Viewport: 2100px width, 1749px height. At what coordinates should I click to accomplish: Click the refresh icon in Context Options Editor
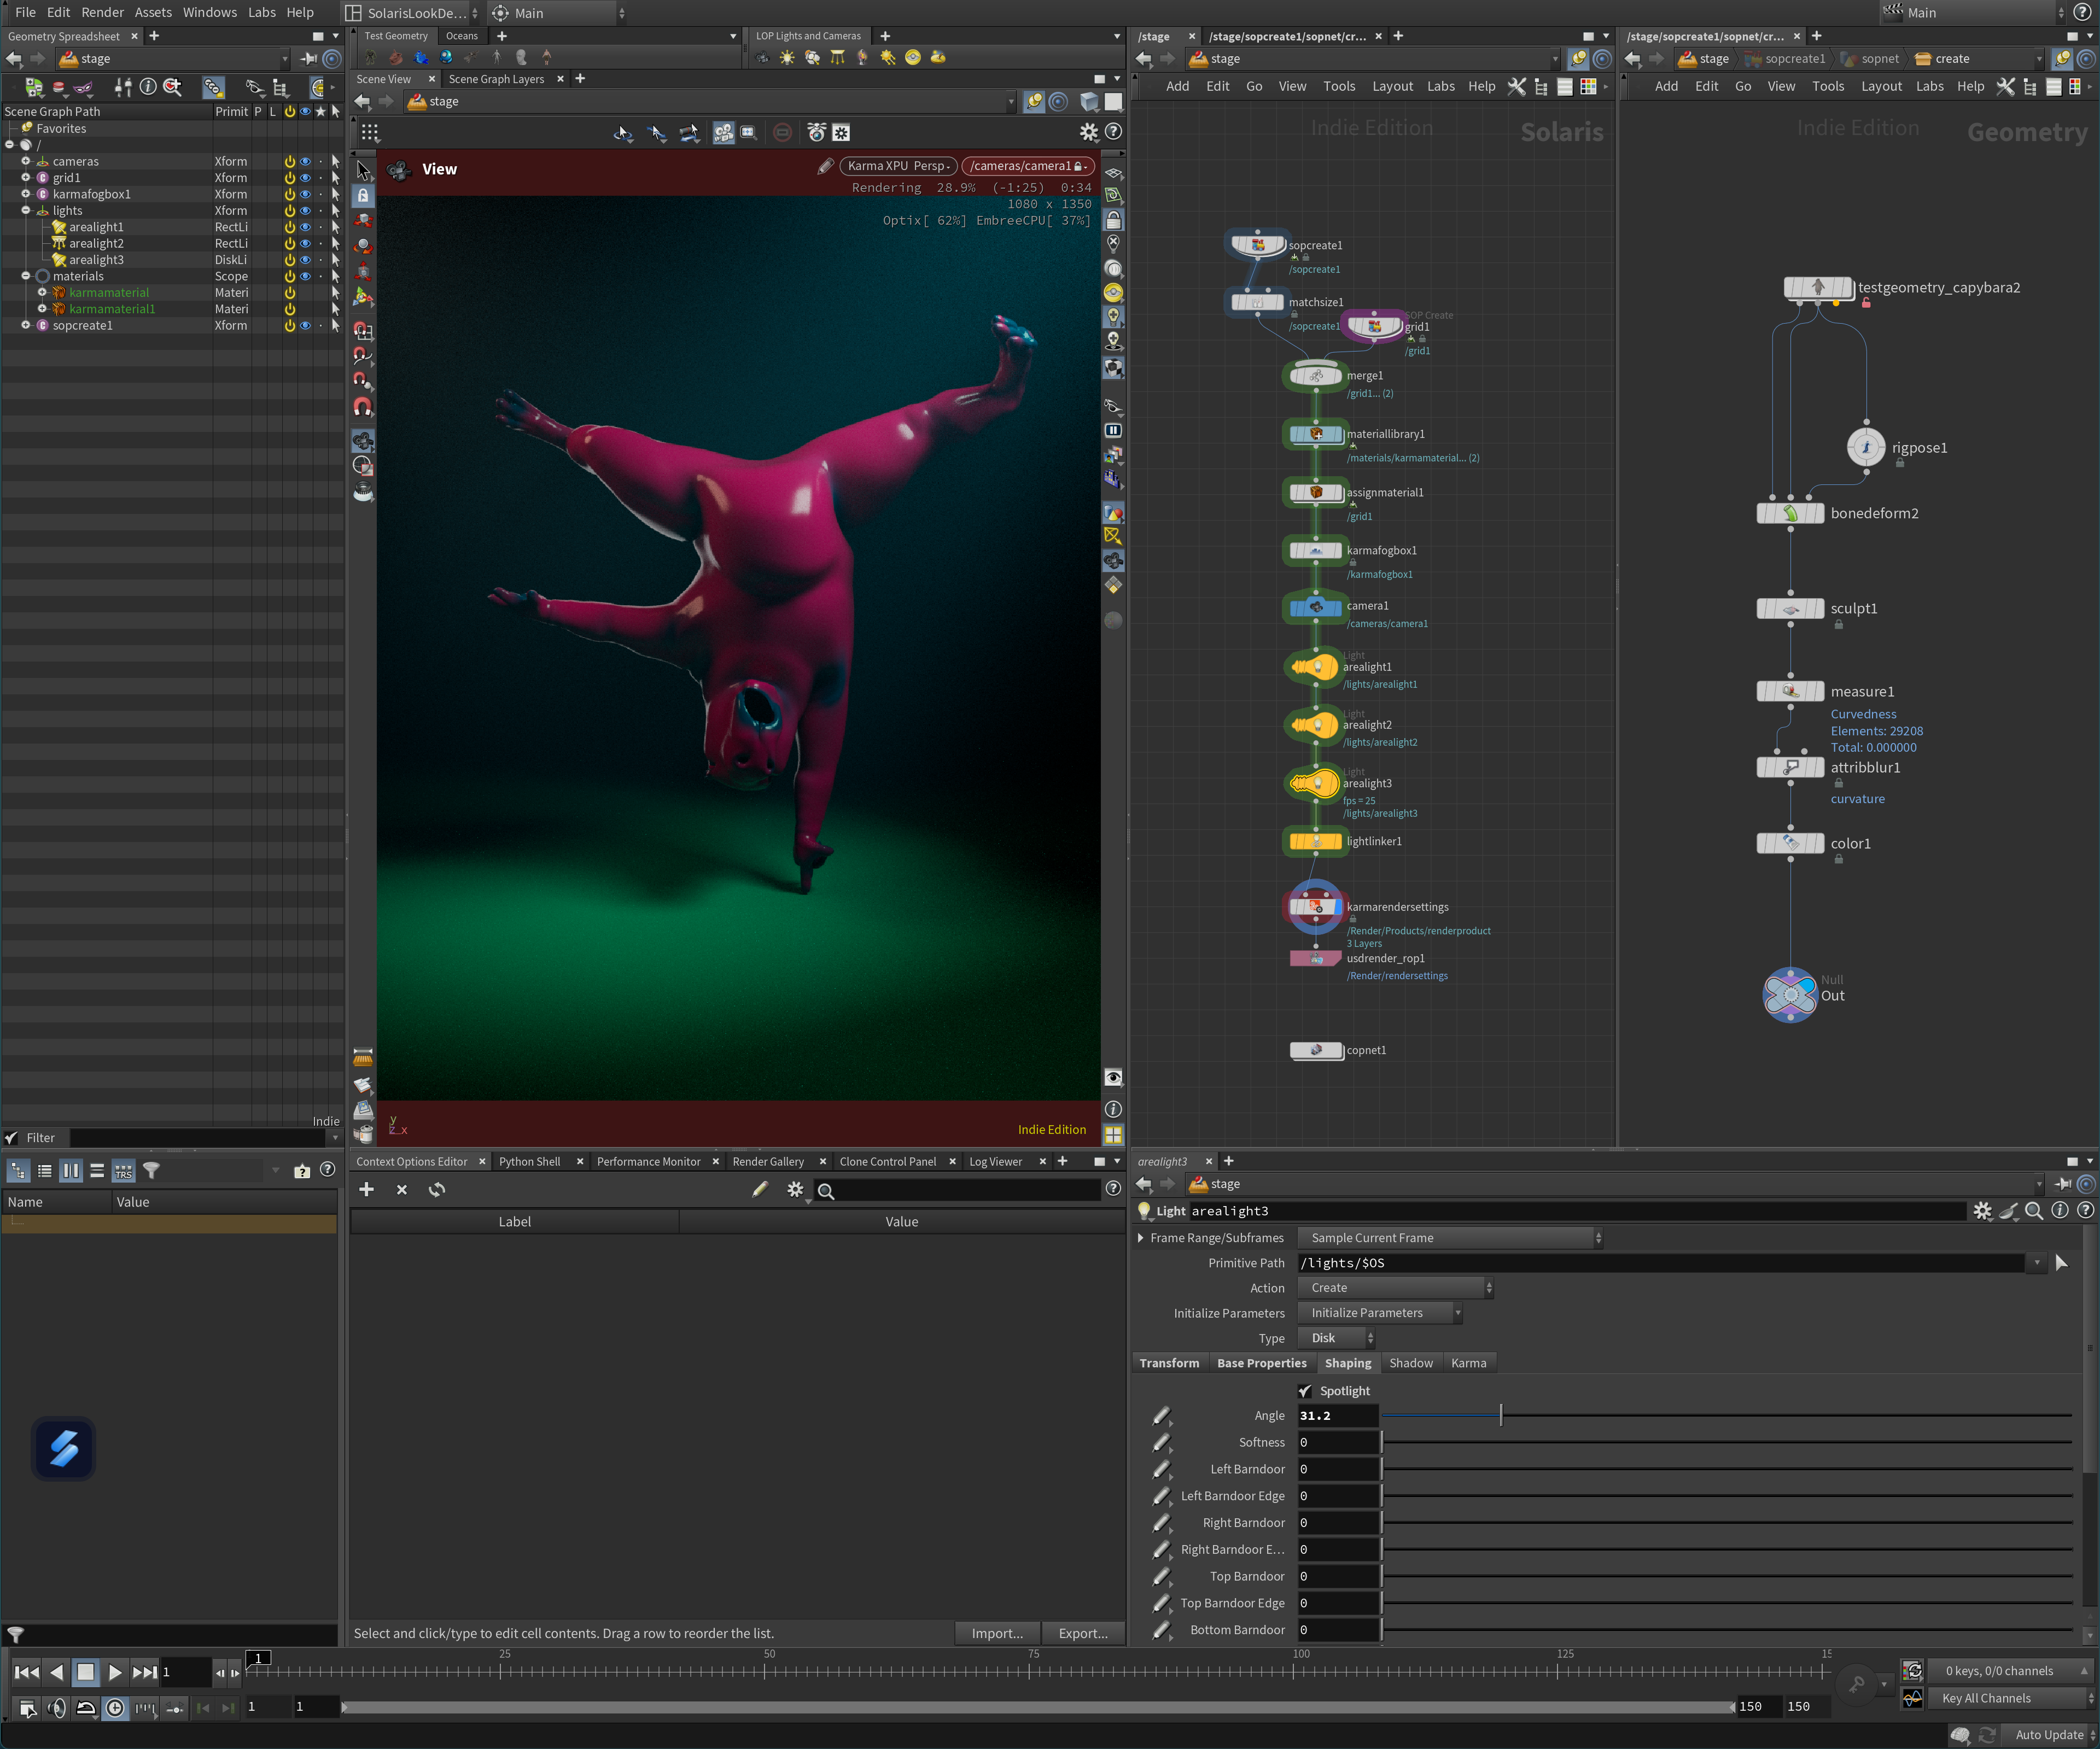coord(437,1189)
